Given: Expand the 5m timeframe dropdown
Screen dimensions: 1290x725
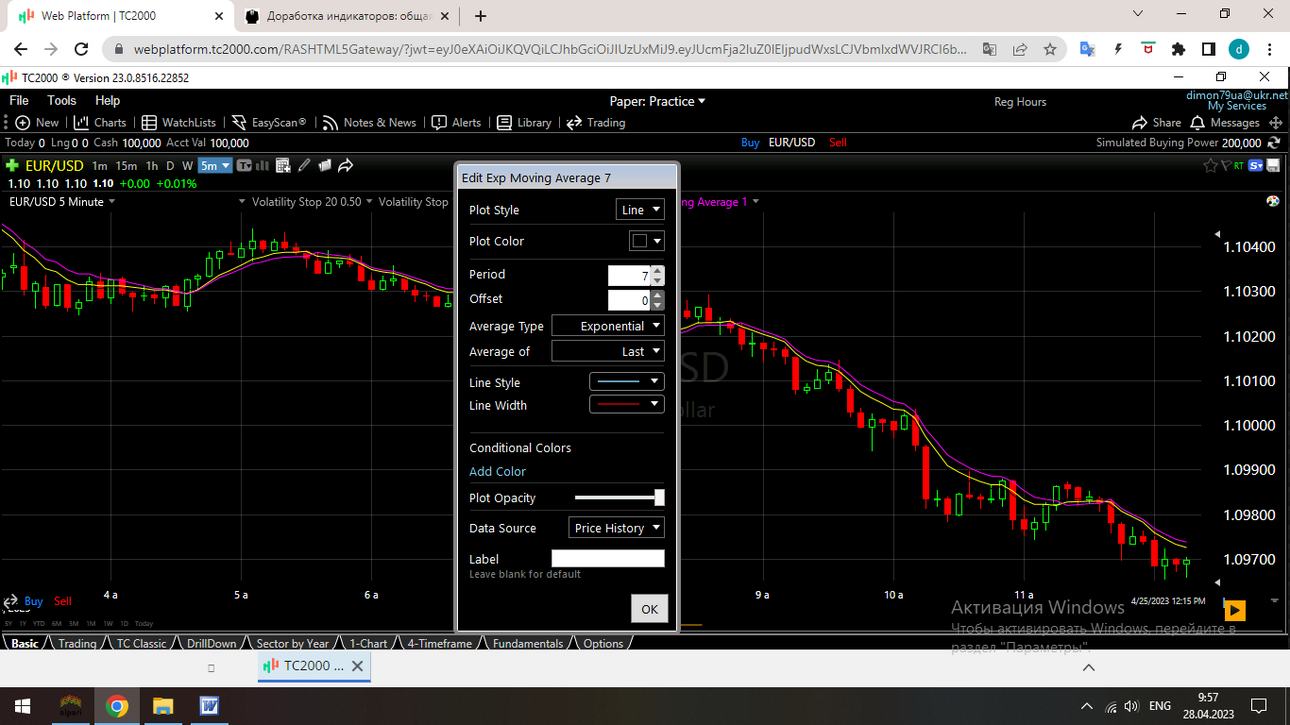Looking at the screenshot, I should 215,165.
